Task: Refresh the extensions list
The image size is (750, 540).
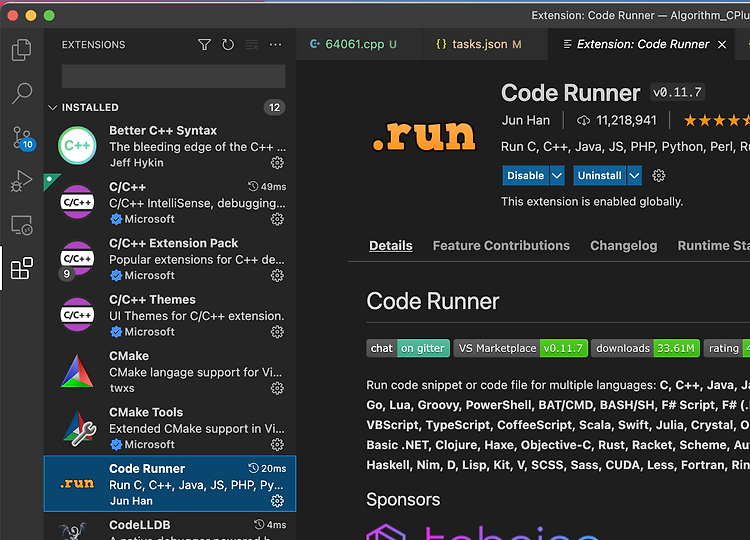Action: pos(228,44)
